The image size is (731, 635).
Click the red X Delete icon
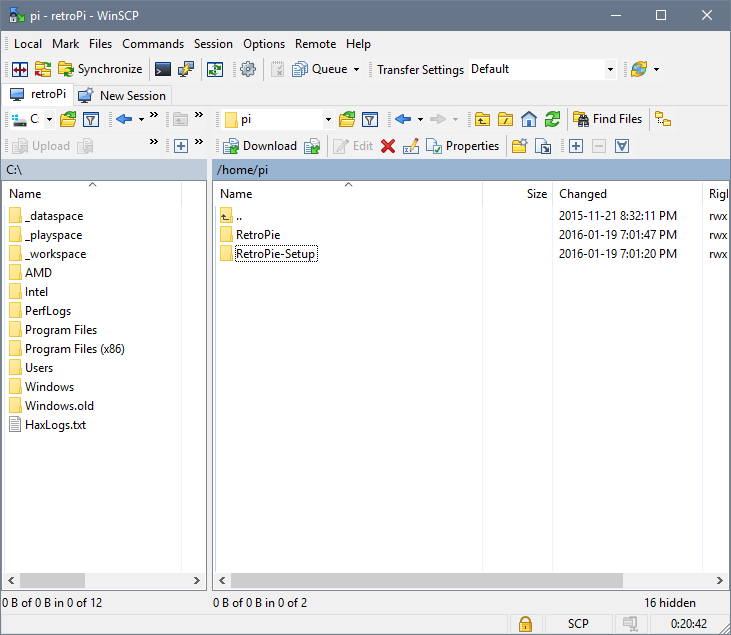(x=388, y=146)
